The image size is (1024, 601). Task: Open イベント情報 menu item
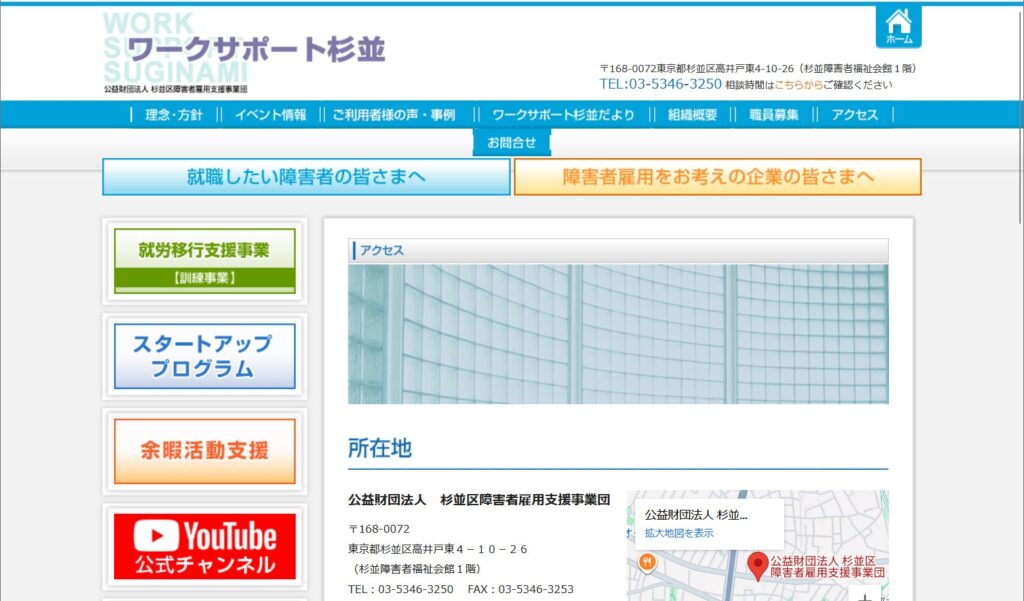pos(270,115)
